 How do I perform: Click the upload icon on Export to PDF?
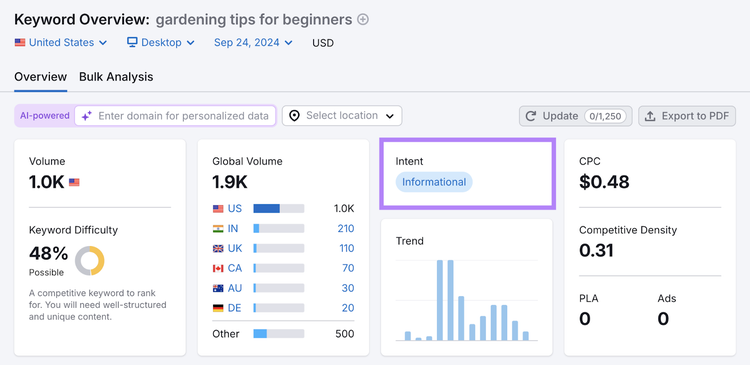click(650, 116)
